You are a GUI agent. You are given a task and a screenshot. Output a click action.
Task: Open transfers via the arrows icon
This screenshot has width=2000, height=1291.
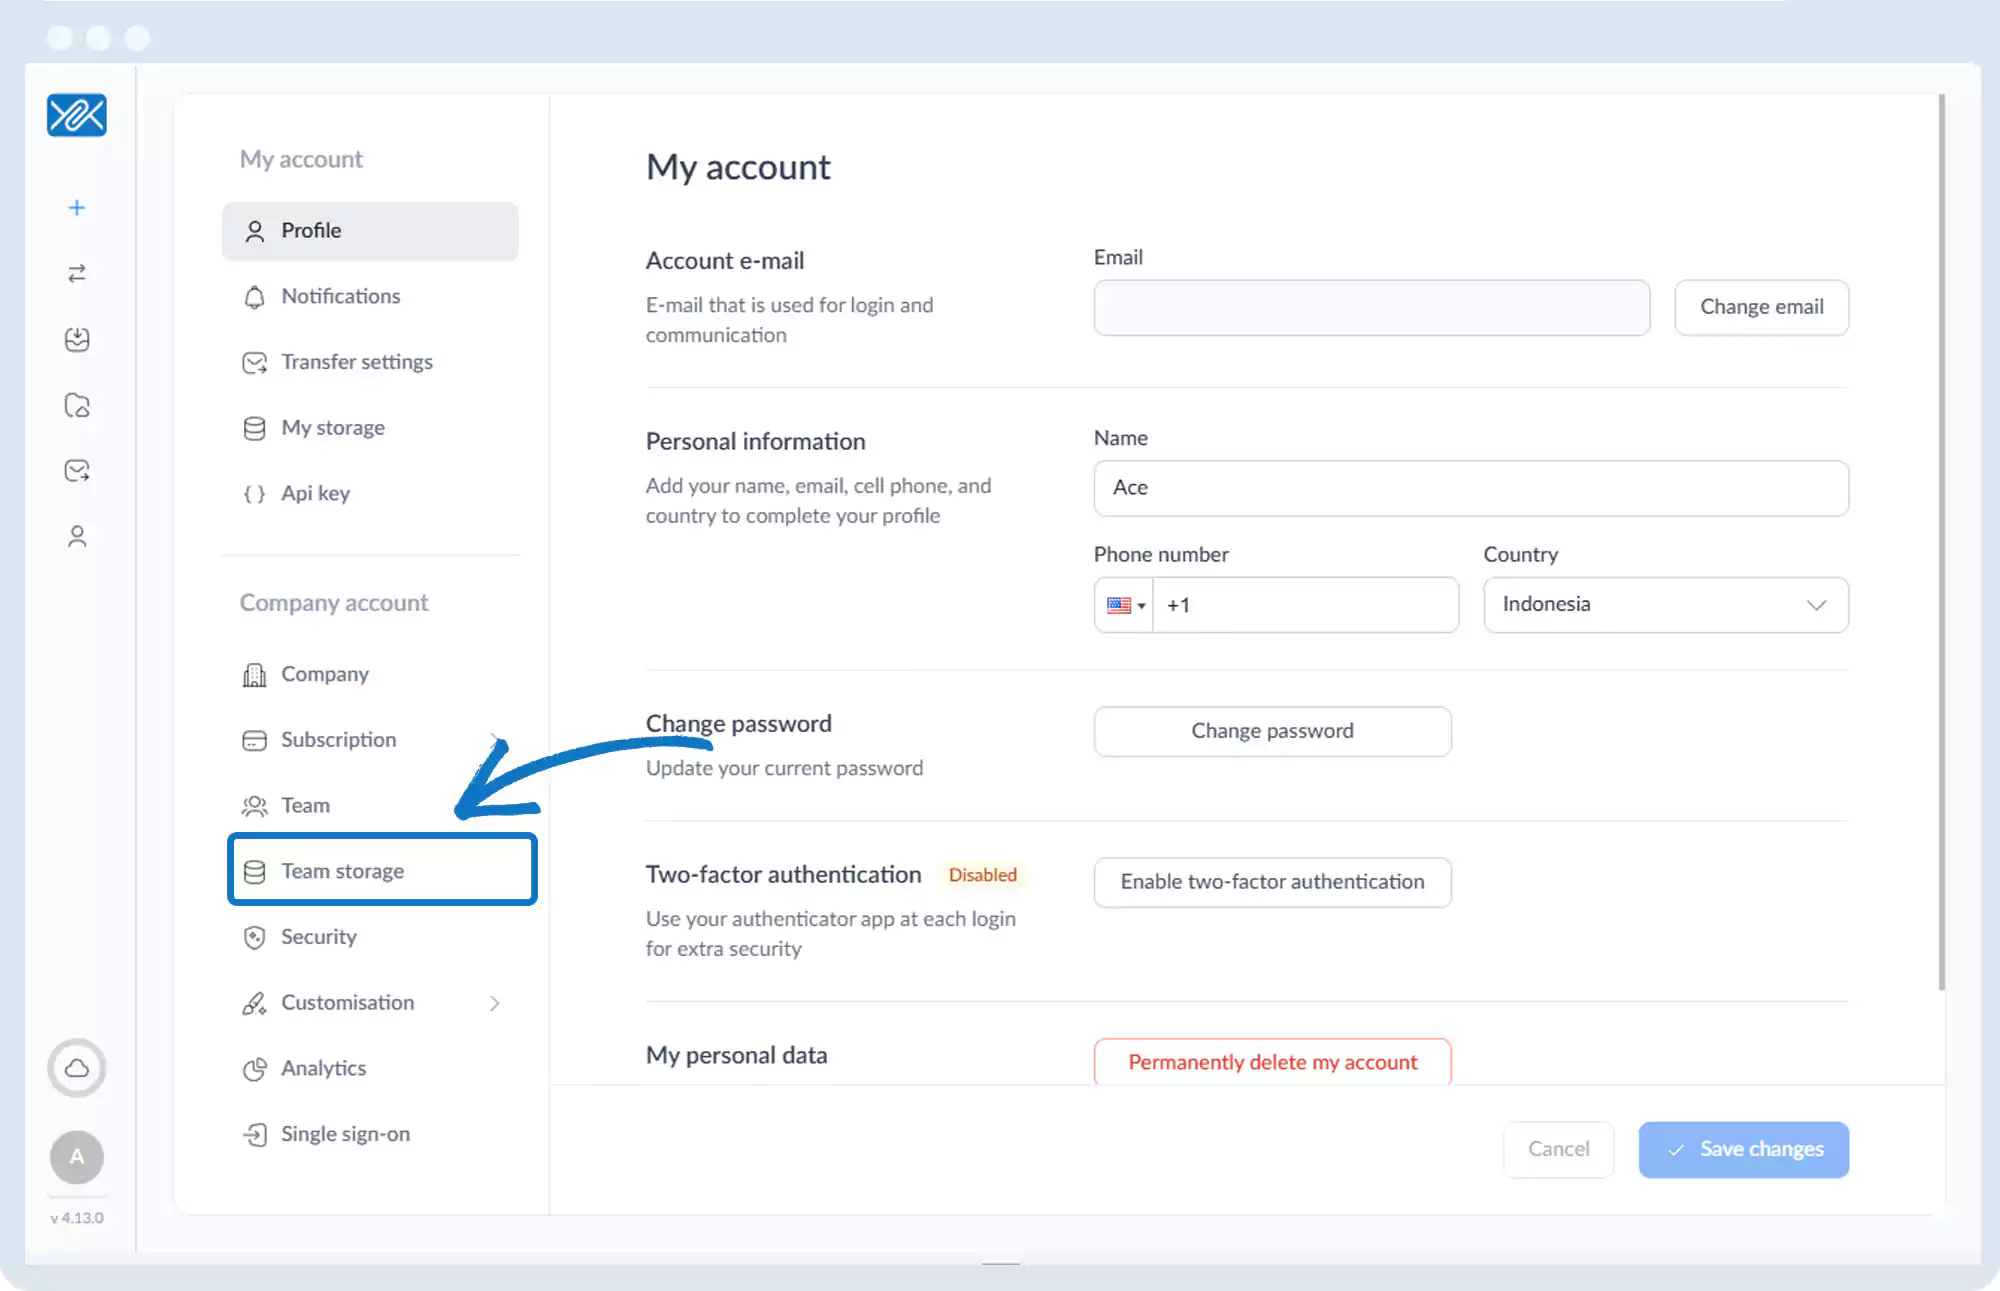tap(77, 274)
